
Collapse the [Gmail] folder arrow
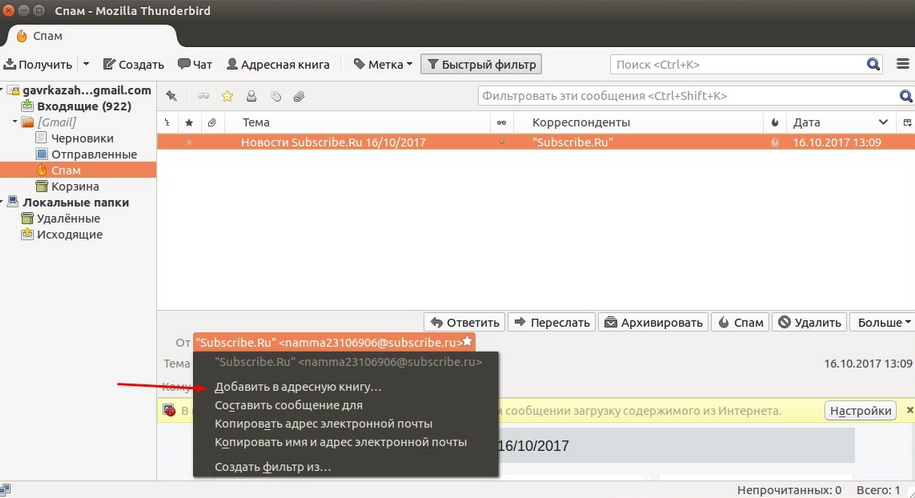tap(15, 122)
